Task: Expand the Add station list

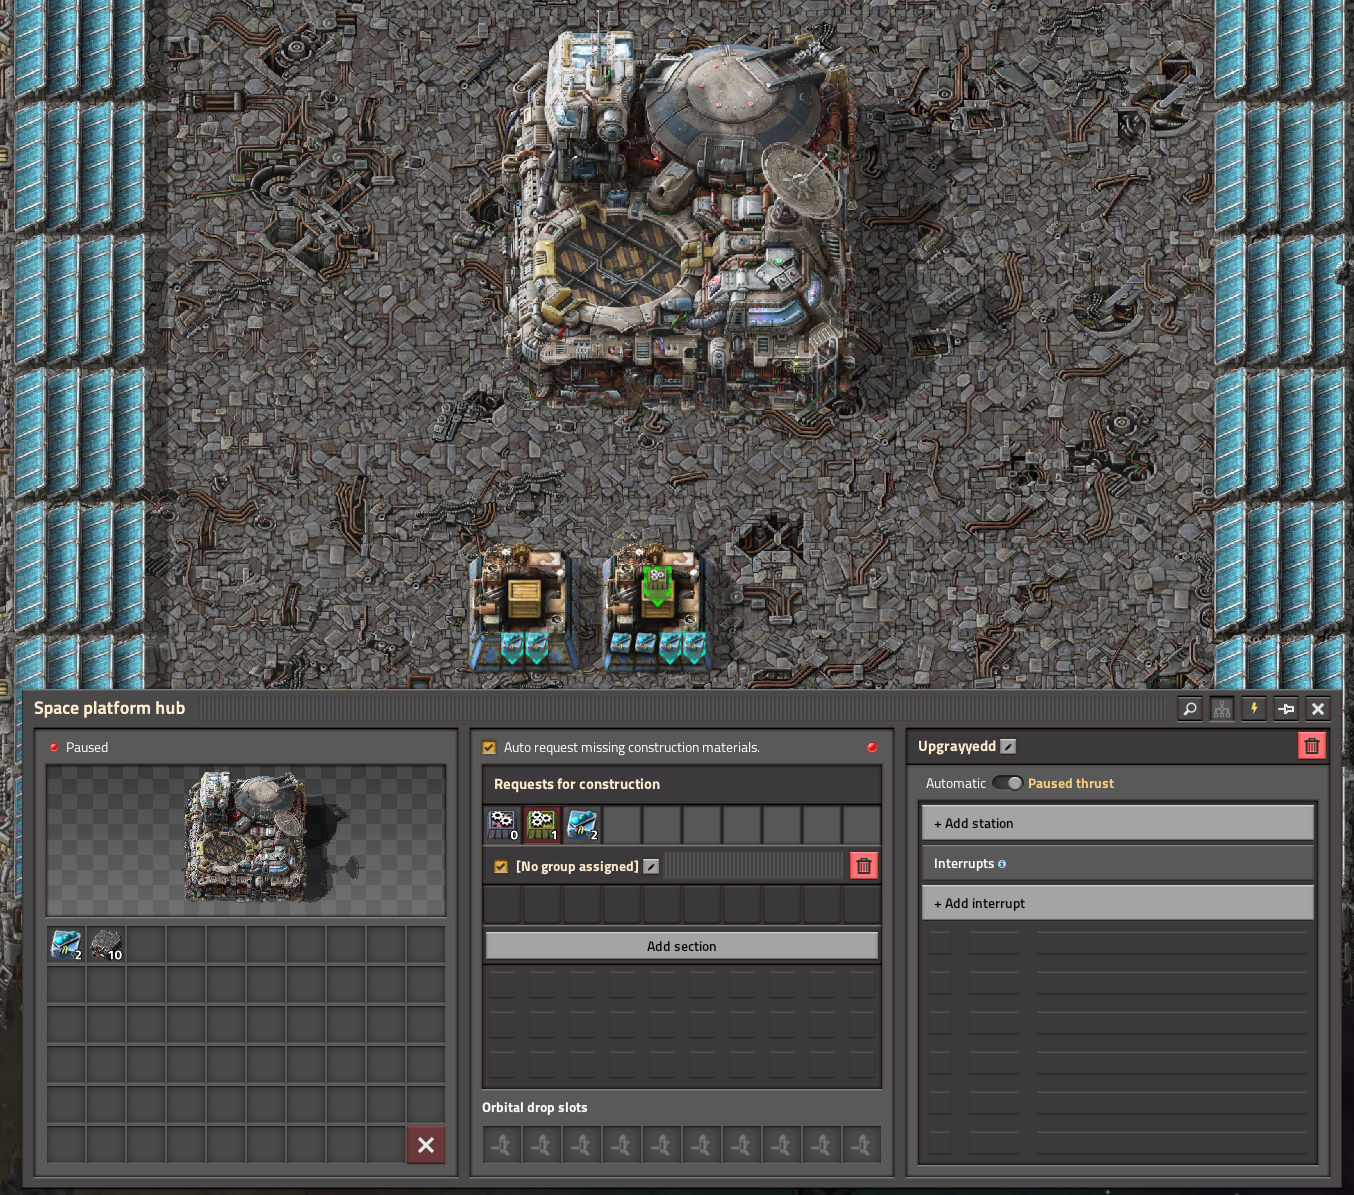Action: (1117, 823)
